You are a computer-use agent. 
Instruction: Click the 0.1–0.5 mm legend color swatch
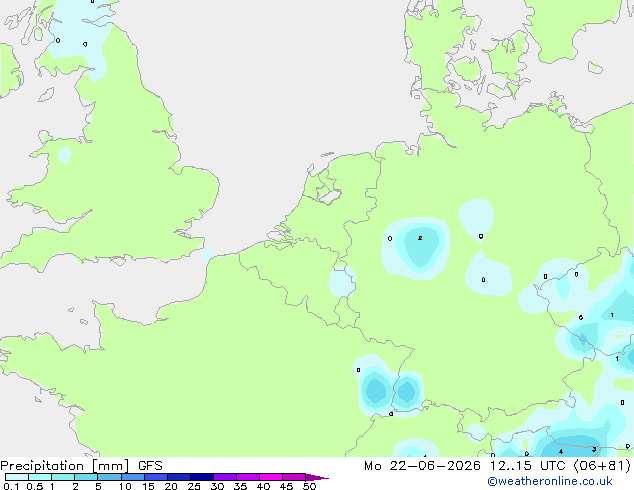(x=17, y=477)
